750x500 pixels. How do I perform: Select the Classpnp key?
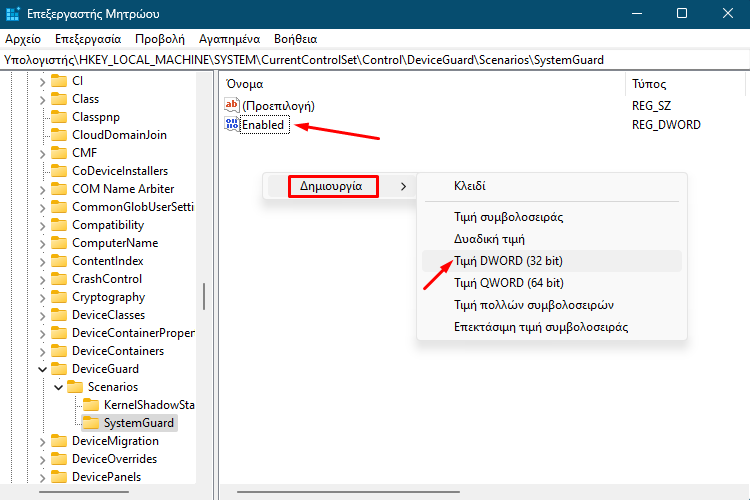pyautogui.click(x=96, y=117)
